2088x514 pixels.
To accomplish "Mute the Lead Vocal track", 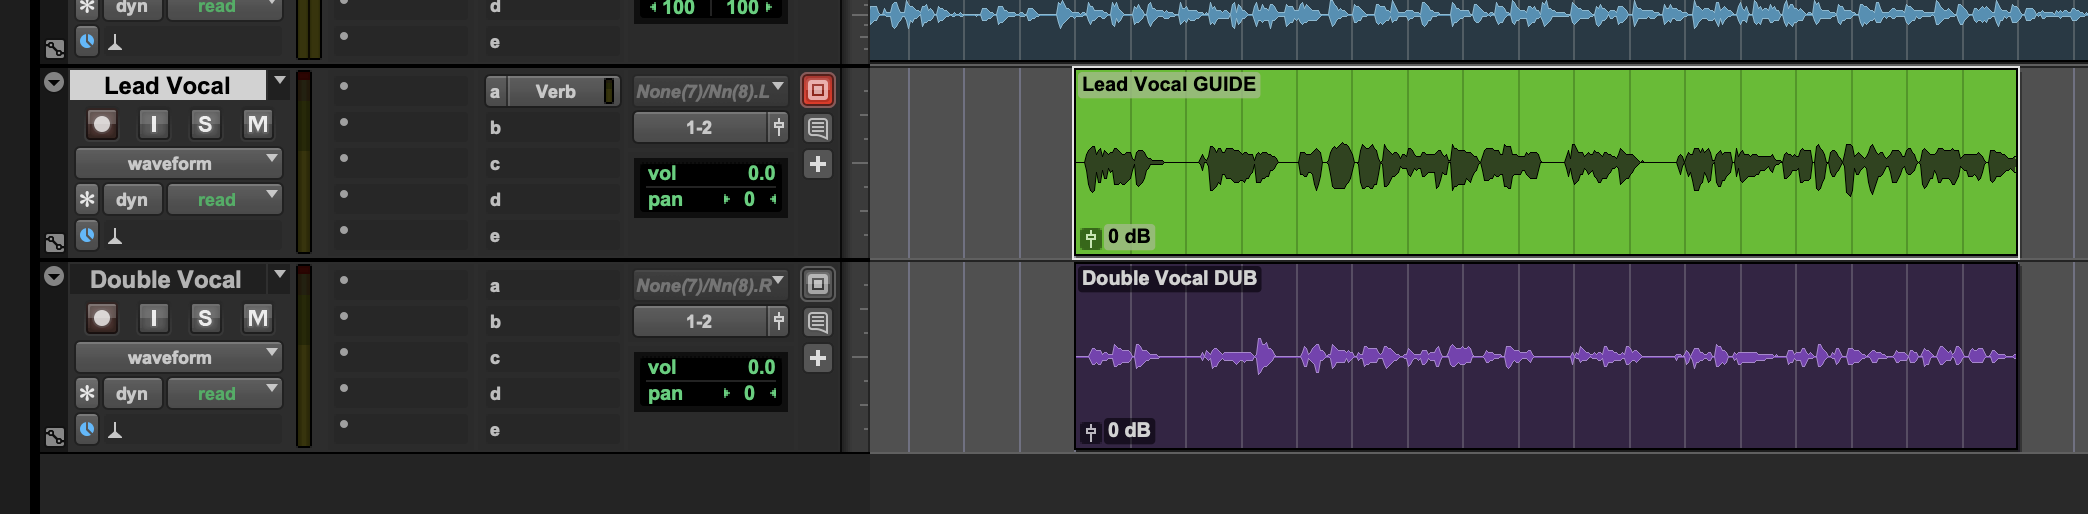I will coord(257,124).
